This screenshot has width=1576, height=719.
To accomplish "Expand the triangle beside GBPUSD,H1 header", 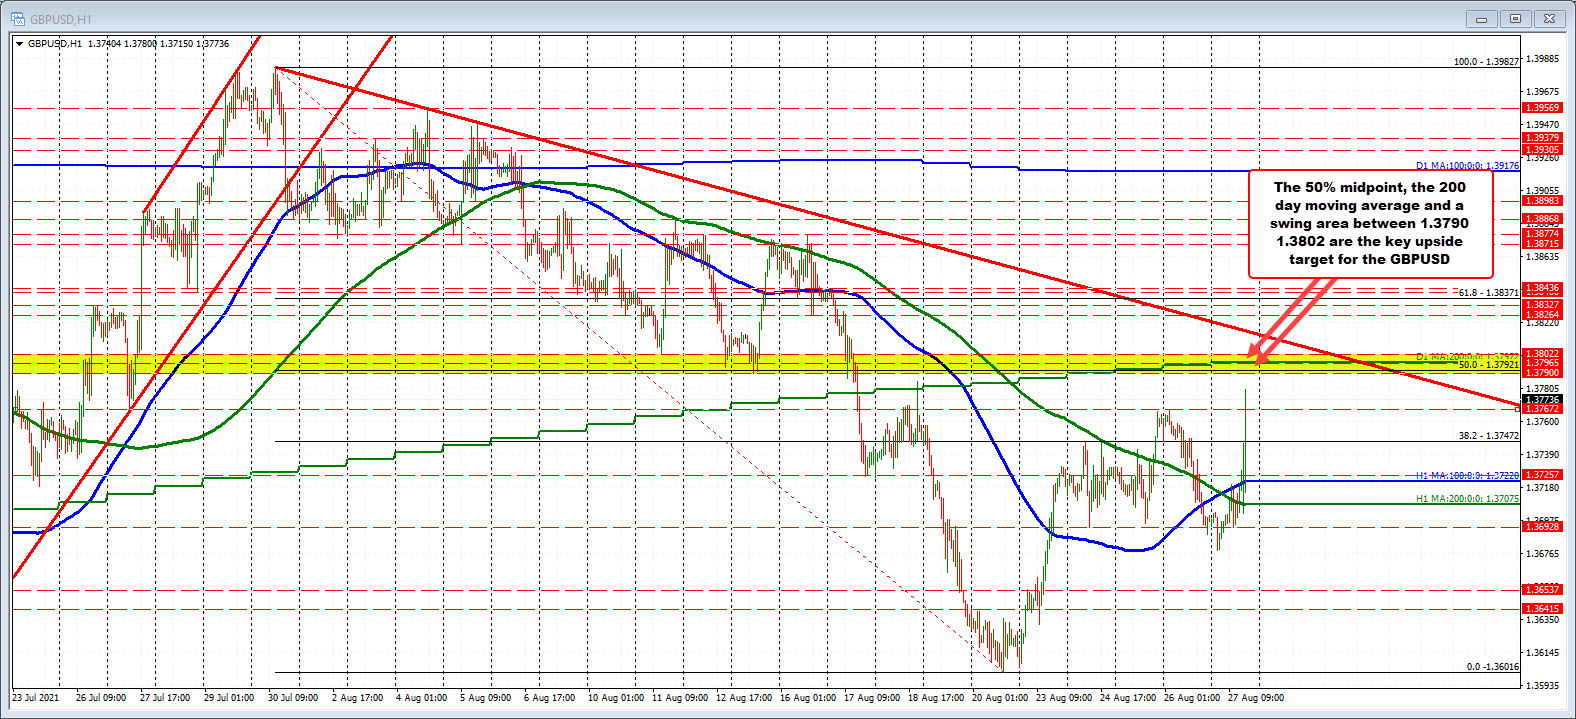I will [x=19, y=44].
